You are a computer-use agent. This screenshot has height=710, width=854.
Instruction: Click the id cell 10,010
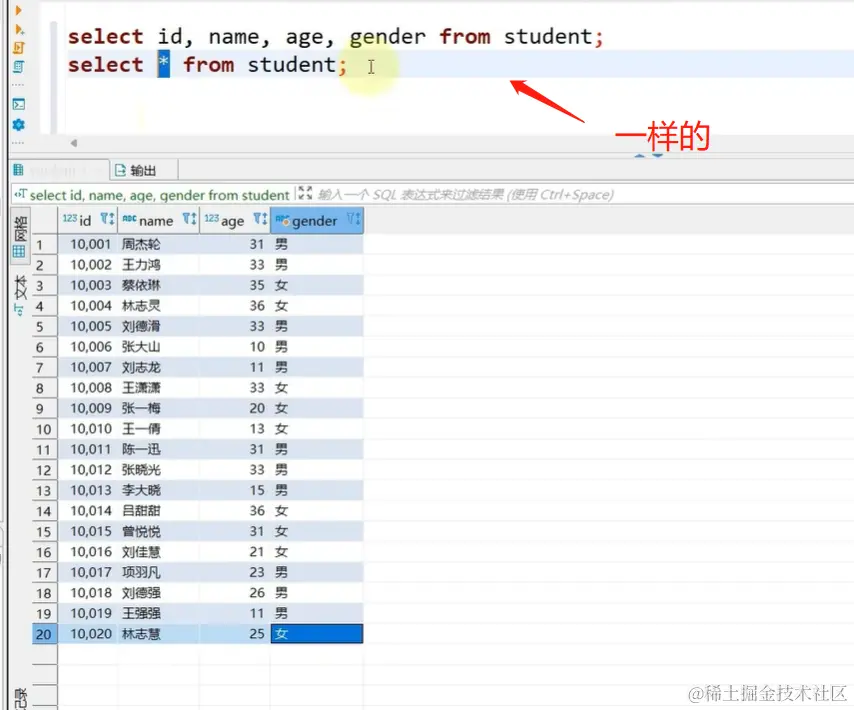click(x=88, y=429)
